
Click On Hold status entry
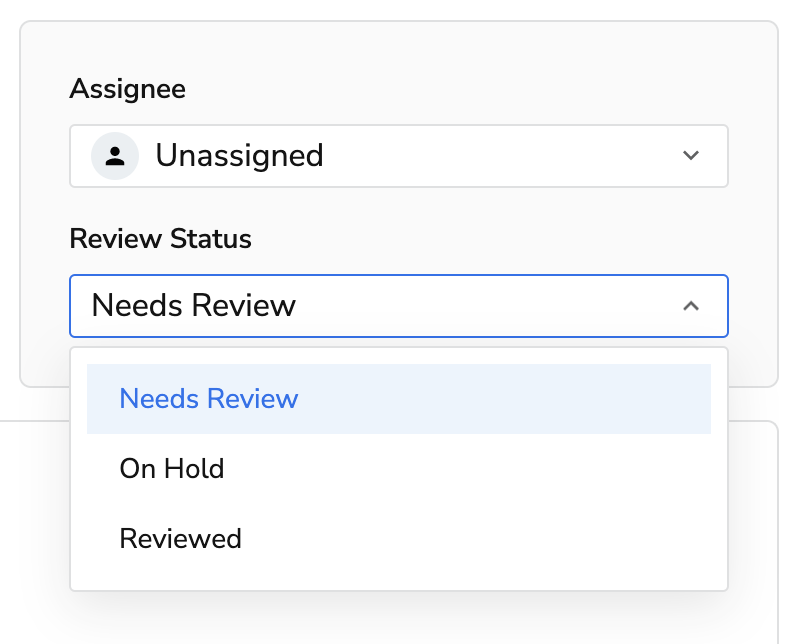pos(171,468)
